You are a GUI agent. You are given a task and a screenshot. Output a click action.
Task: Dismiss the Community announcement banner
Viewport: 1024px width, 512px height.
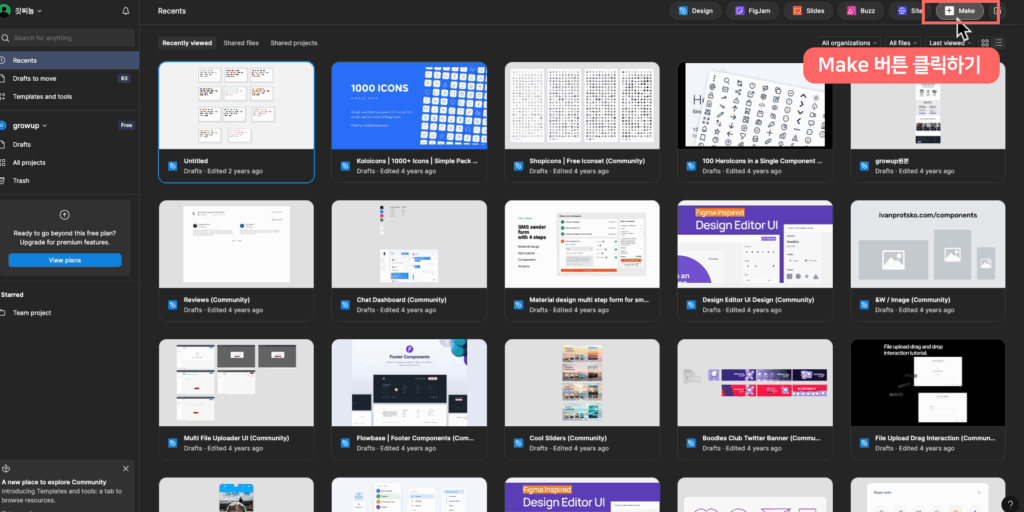coord(125,468)
